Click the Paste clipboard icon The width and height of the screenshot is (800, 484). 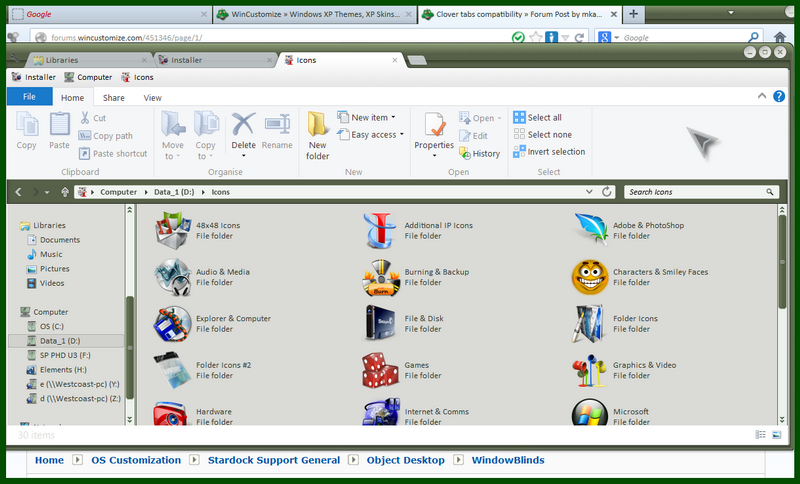(59, 124)
